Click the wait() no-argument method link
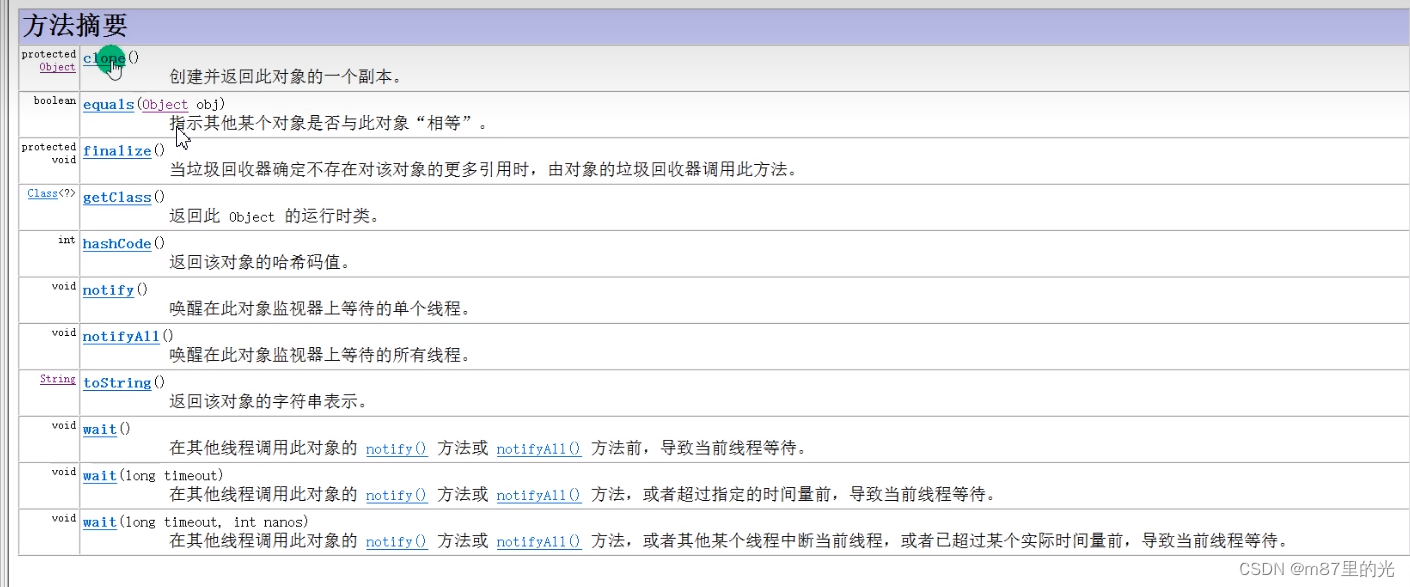 (98, 428)
